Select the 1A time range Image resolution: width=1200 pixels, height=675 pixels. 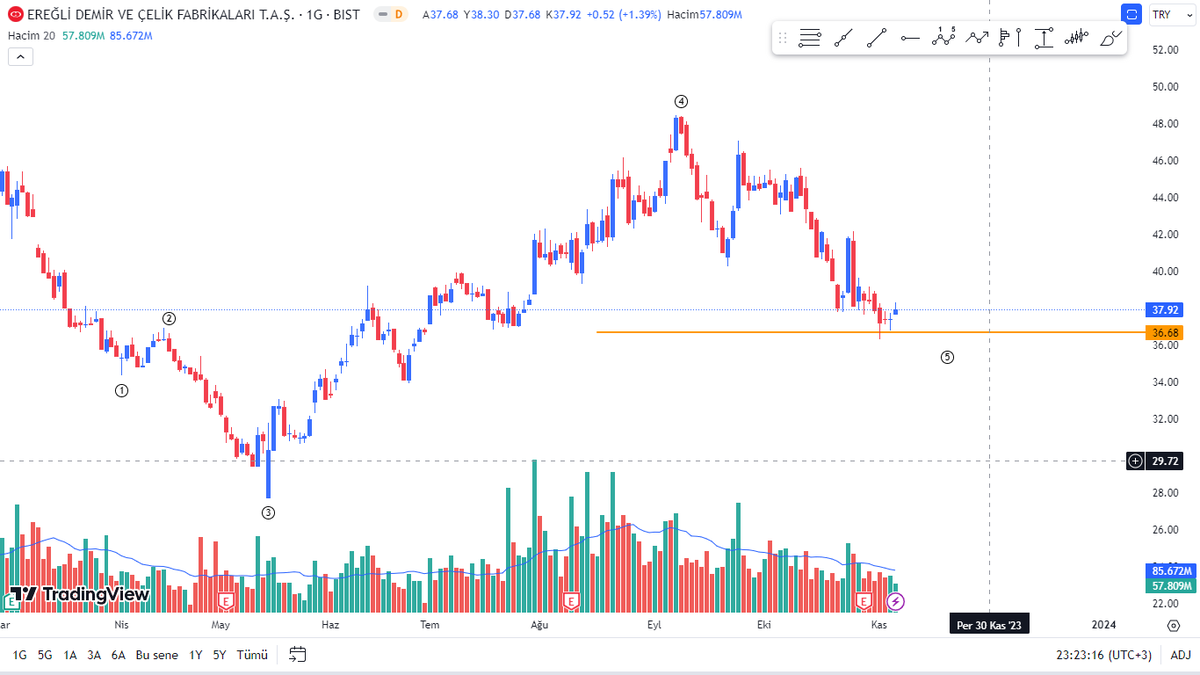pos(70,655)
